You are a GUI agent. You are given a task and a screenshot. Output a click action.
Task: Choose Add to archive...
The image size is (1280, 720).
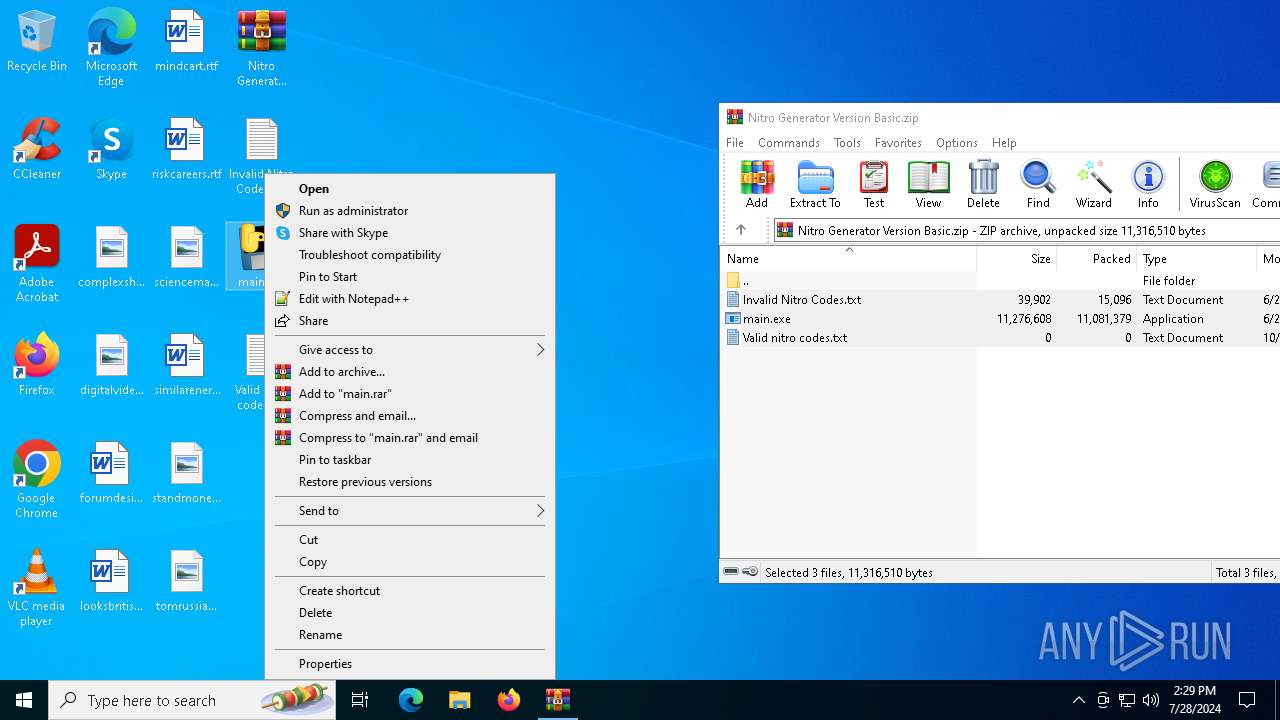pos(410,372)
